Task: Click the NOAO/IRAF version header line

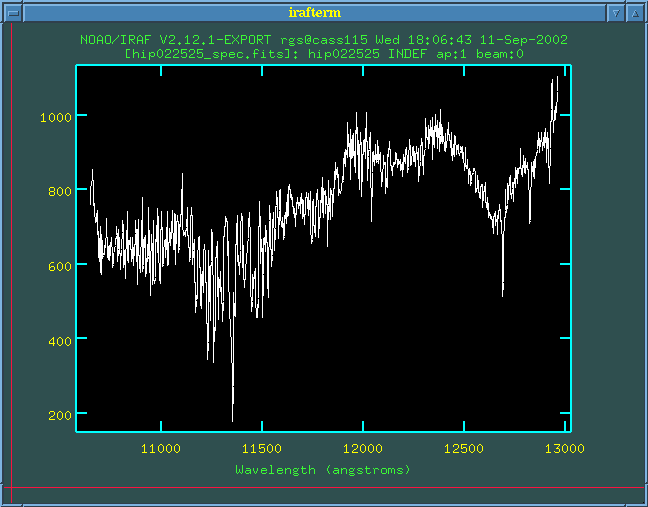Action: tap(324, 40)
